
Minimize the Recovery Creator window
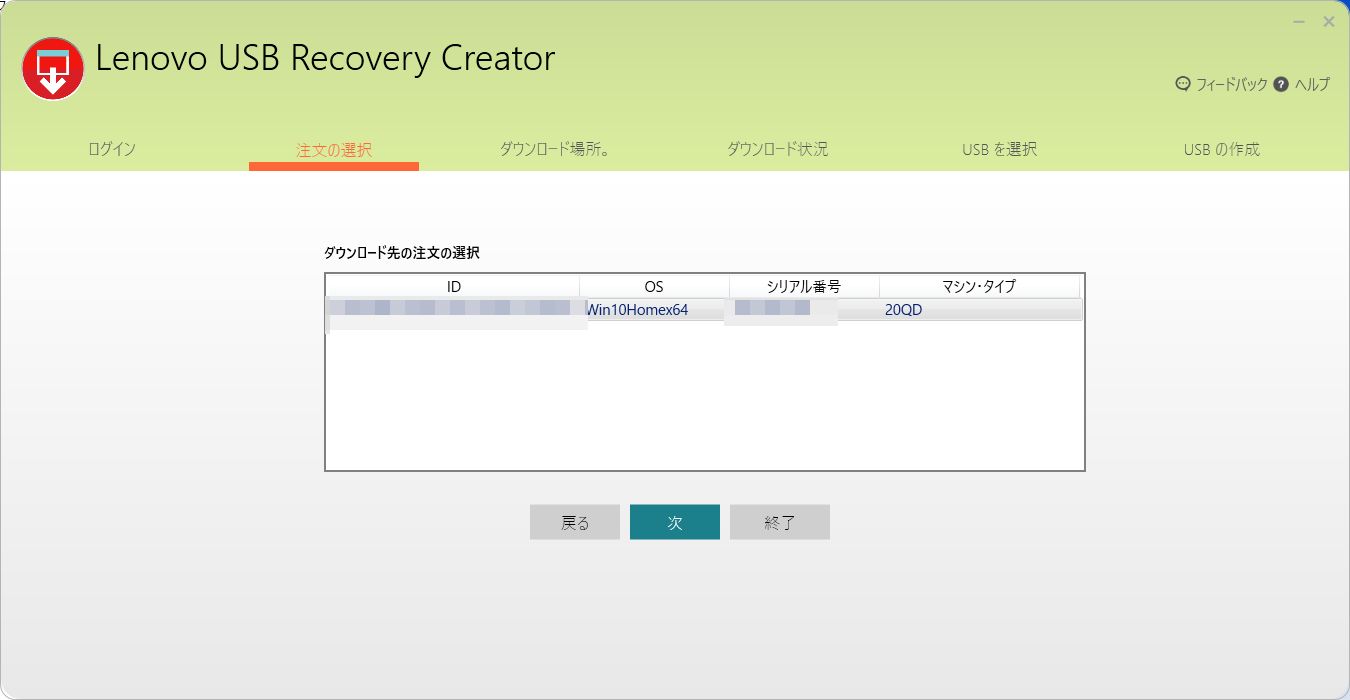1299,21
